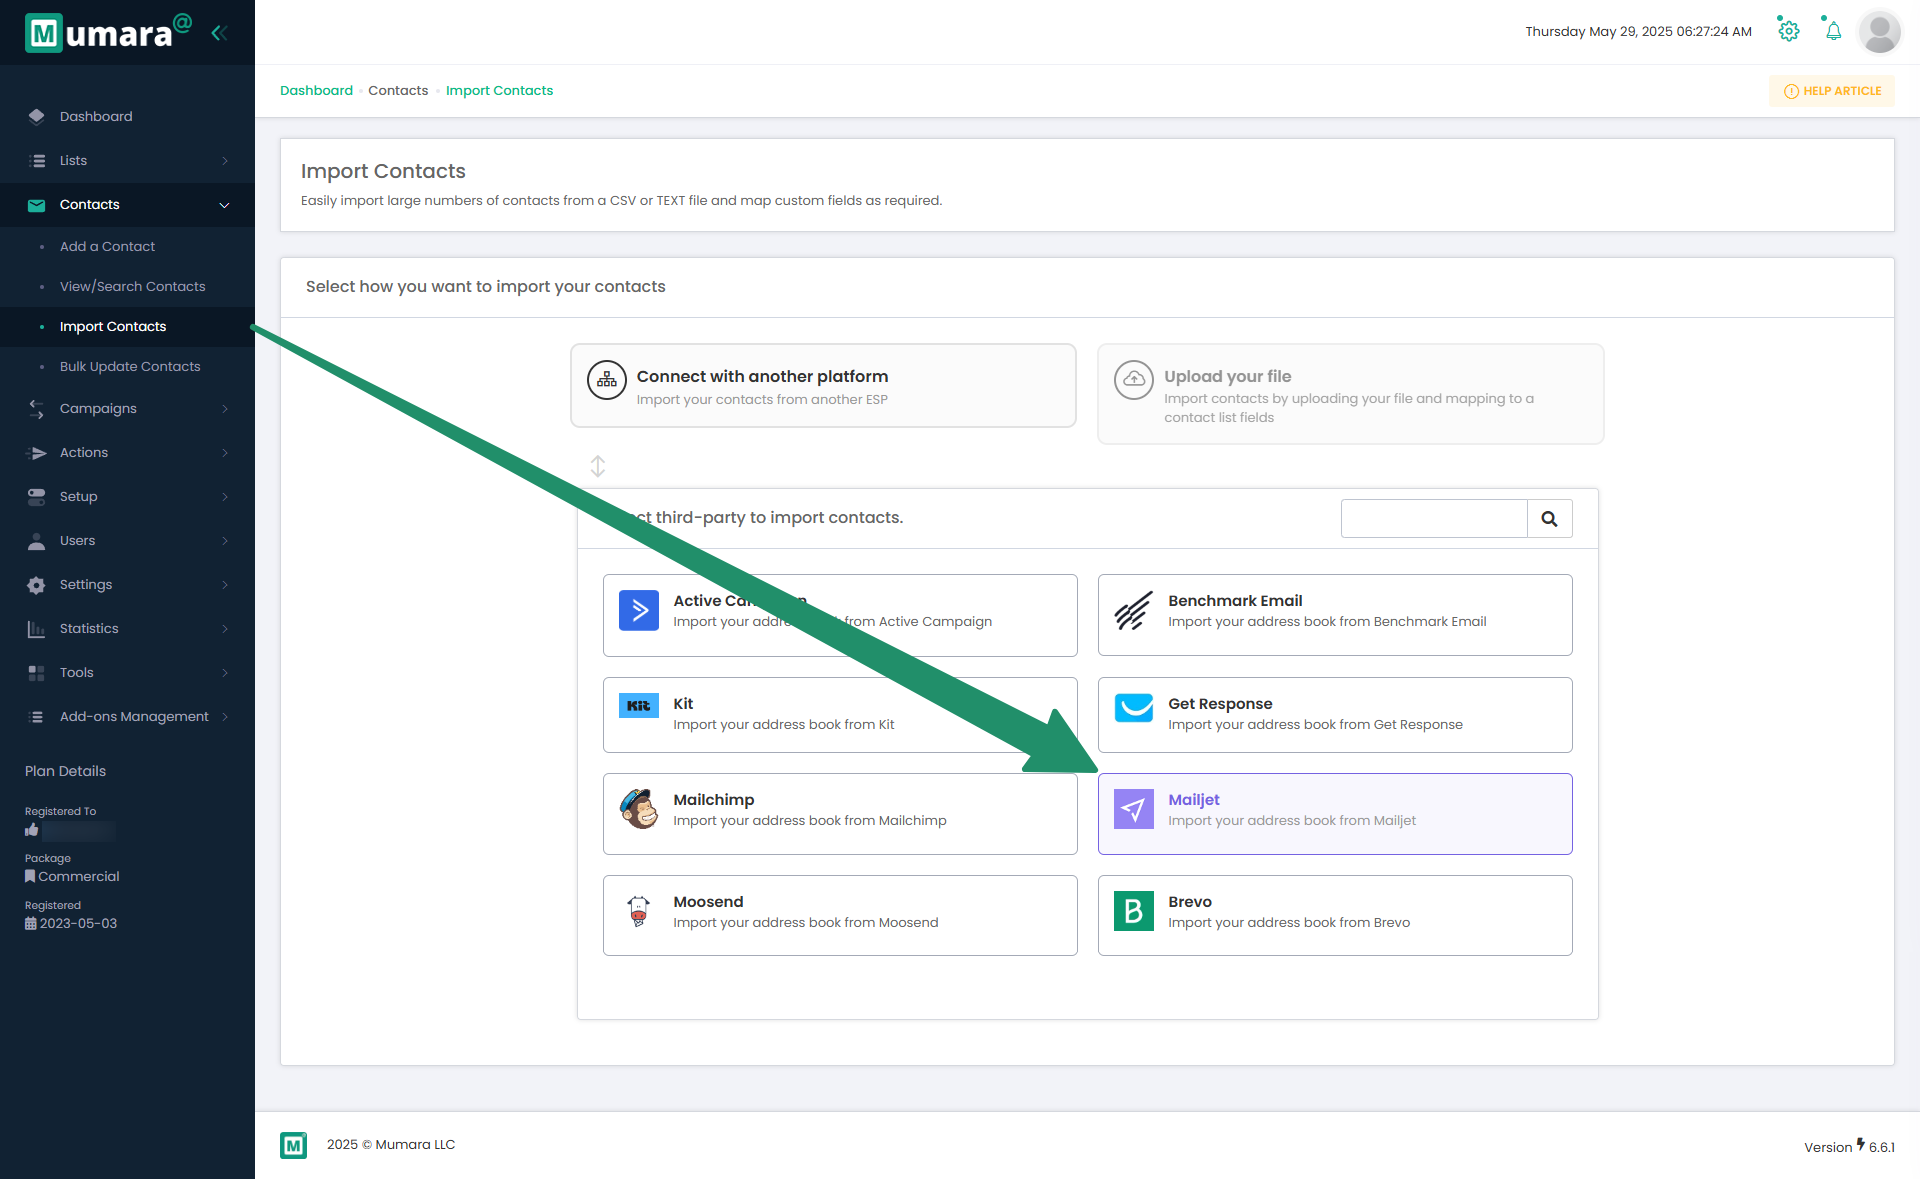Expand the Lists menu chevron
The height and width of the screenshot is (1180, 1920).
click(225, 161)
